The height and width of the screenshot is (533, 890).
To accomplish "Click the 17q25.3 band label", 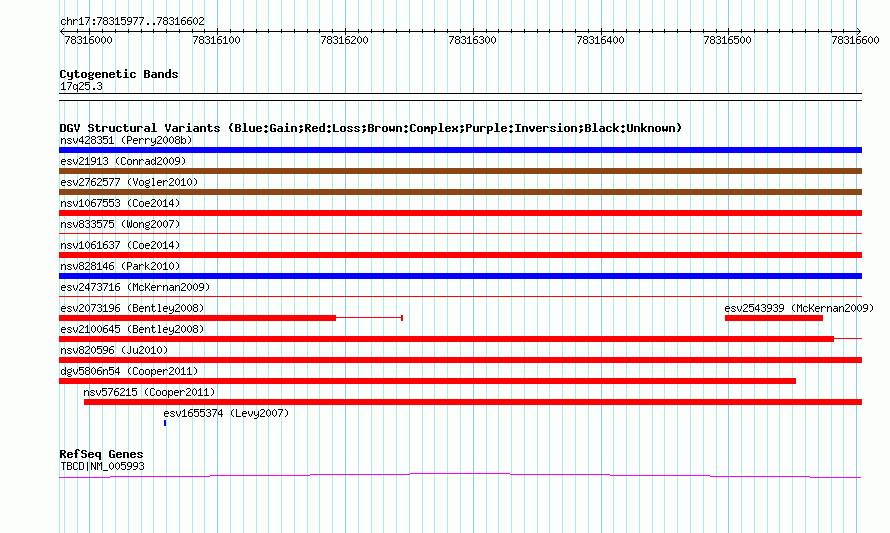I will (81, 86).
